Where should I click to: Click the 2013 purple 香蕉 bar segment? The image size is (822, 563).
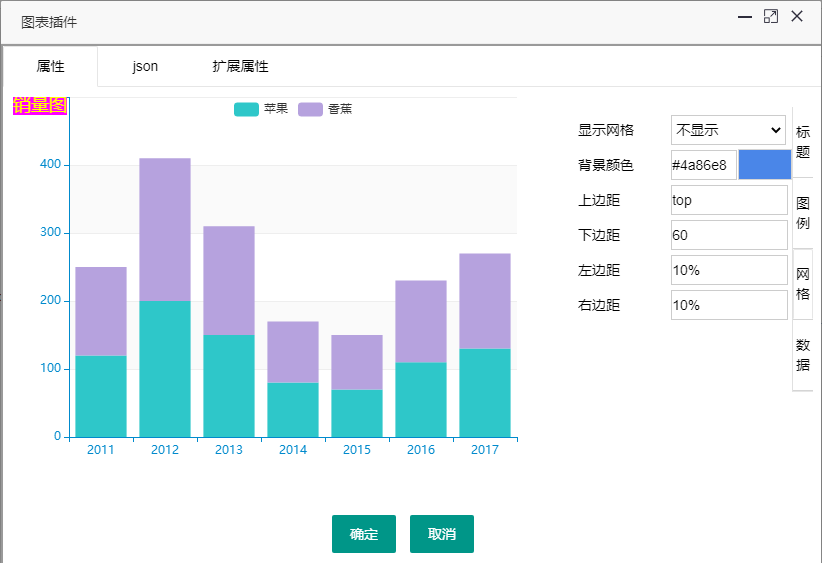coord(229,280)
